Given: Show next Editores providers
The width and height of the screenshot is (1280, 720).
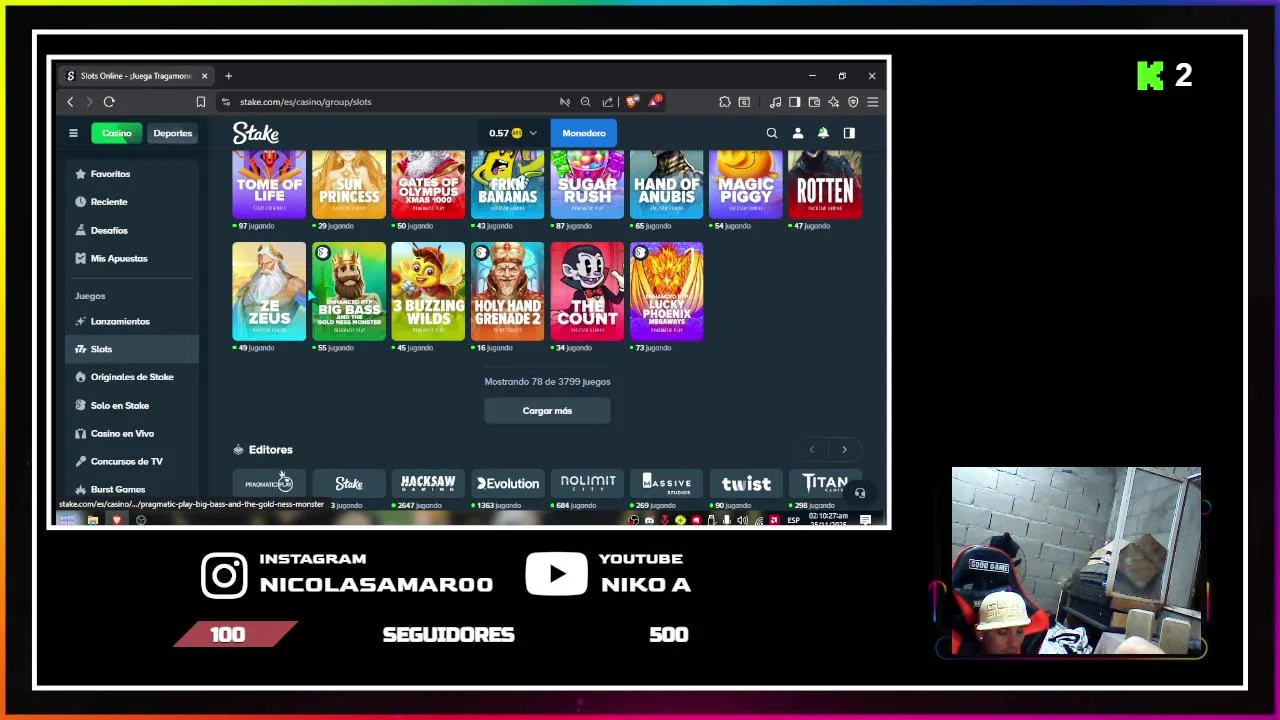Looking at the screenshot, I should point(844,450).
